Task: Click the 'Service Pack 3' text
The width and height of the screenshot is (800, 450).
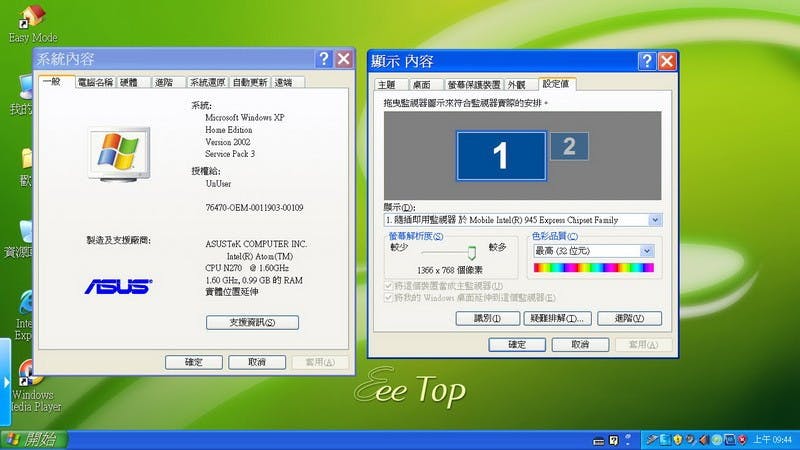Action: 230,154
